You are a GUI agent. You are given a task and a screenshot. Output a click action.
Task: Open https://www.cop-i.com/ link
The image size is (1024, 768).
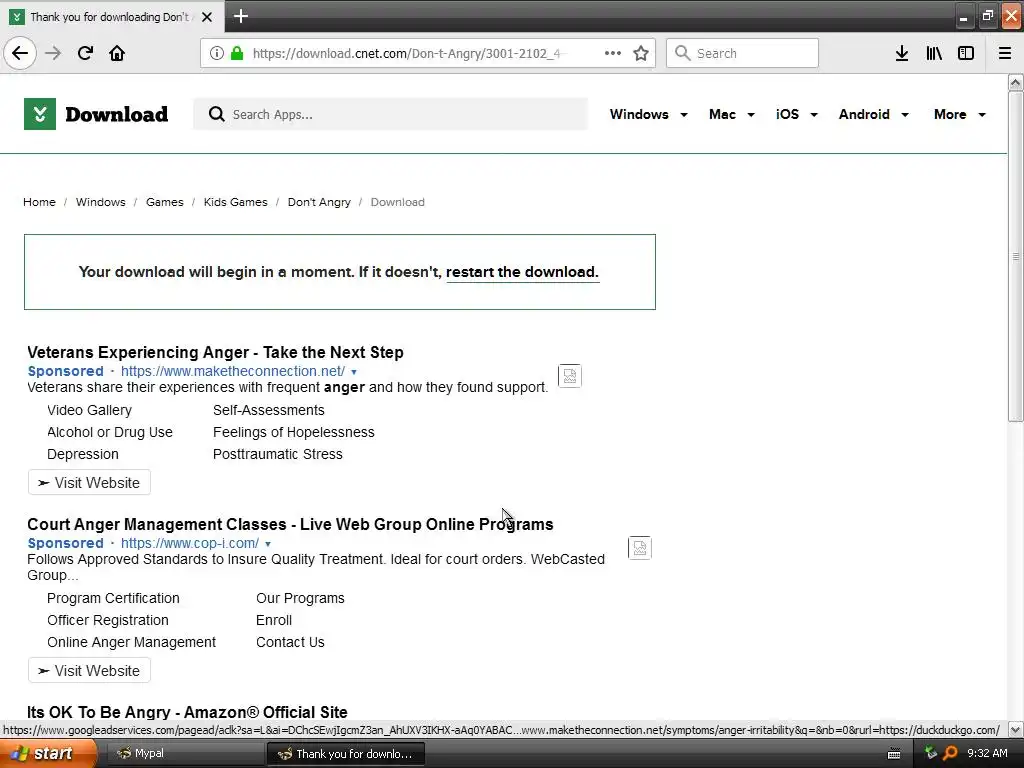pyautogui.click(x=189, y=543)
